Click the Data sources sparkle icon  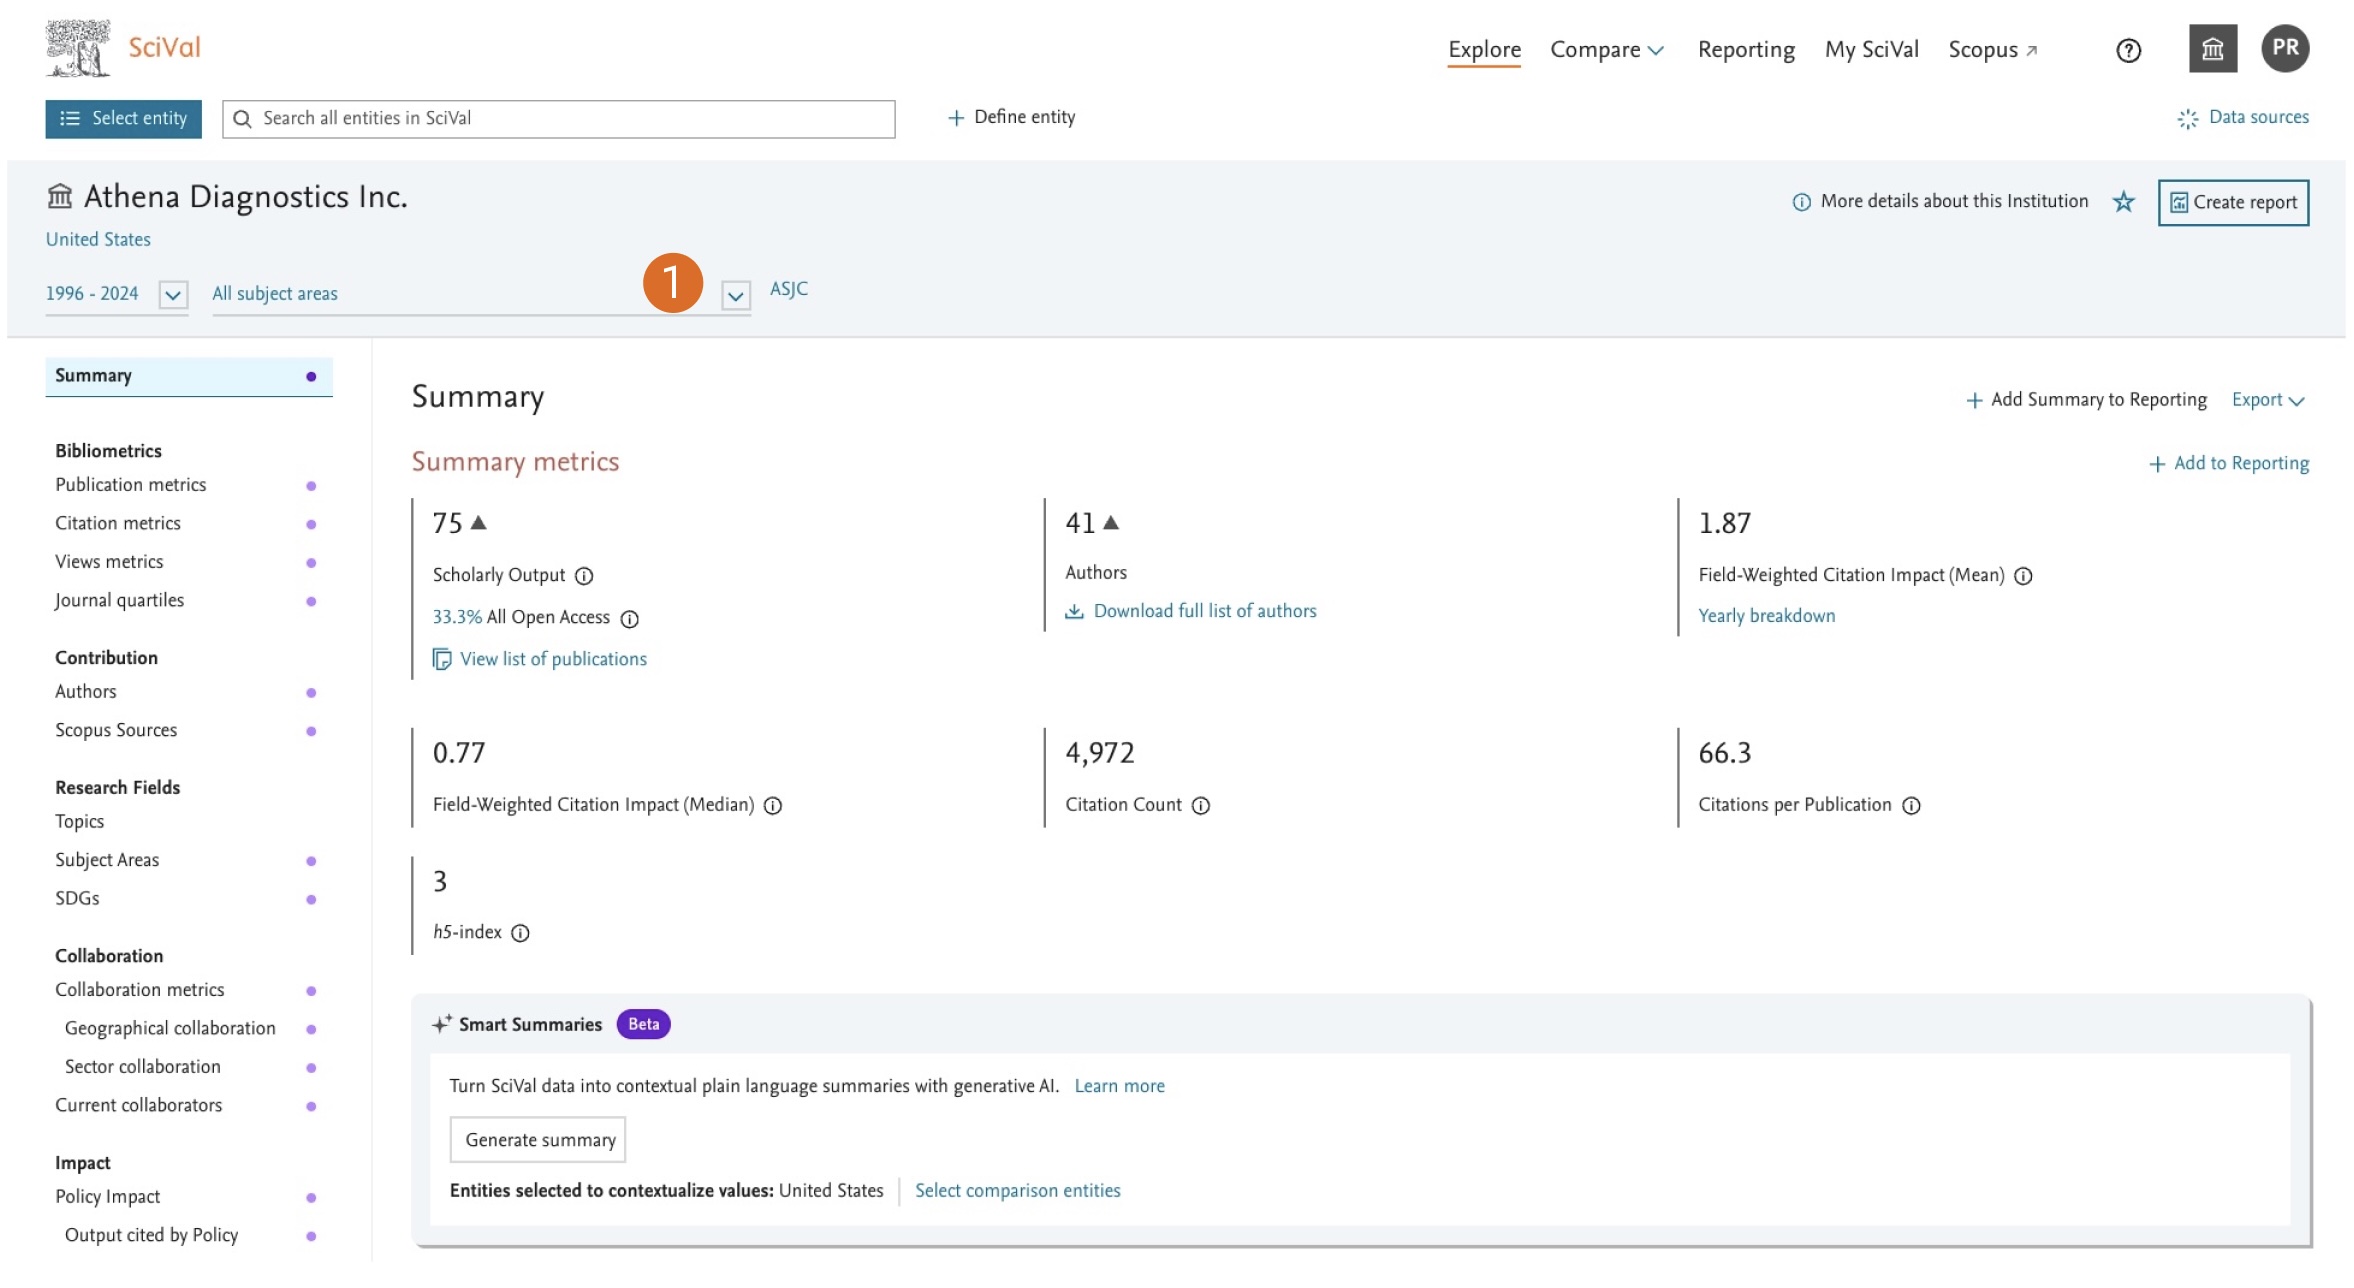click(x=2187, y=119)
